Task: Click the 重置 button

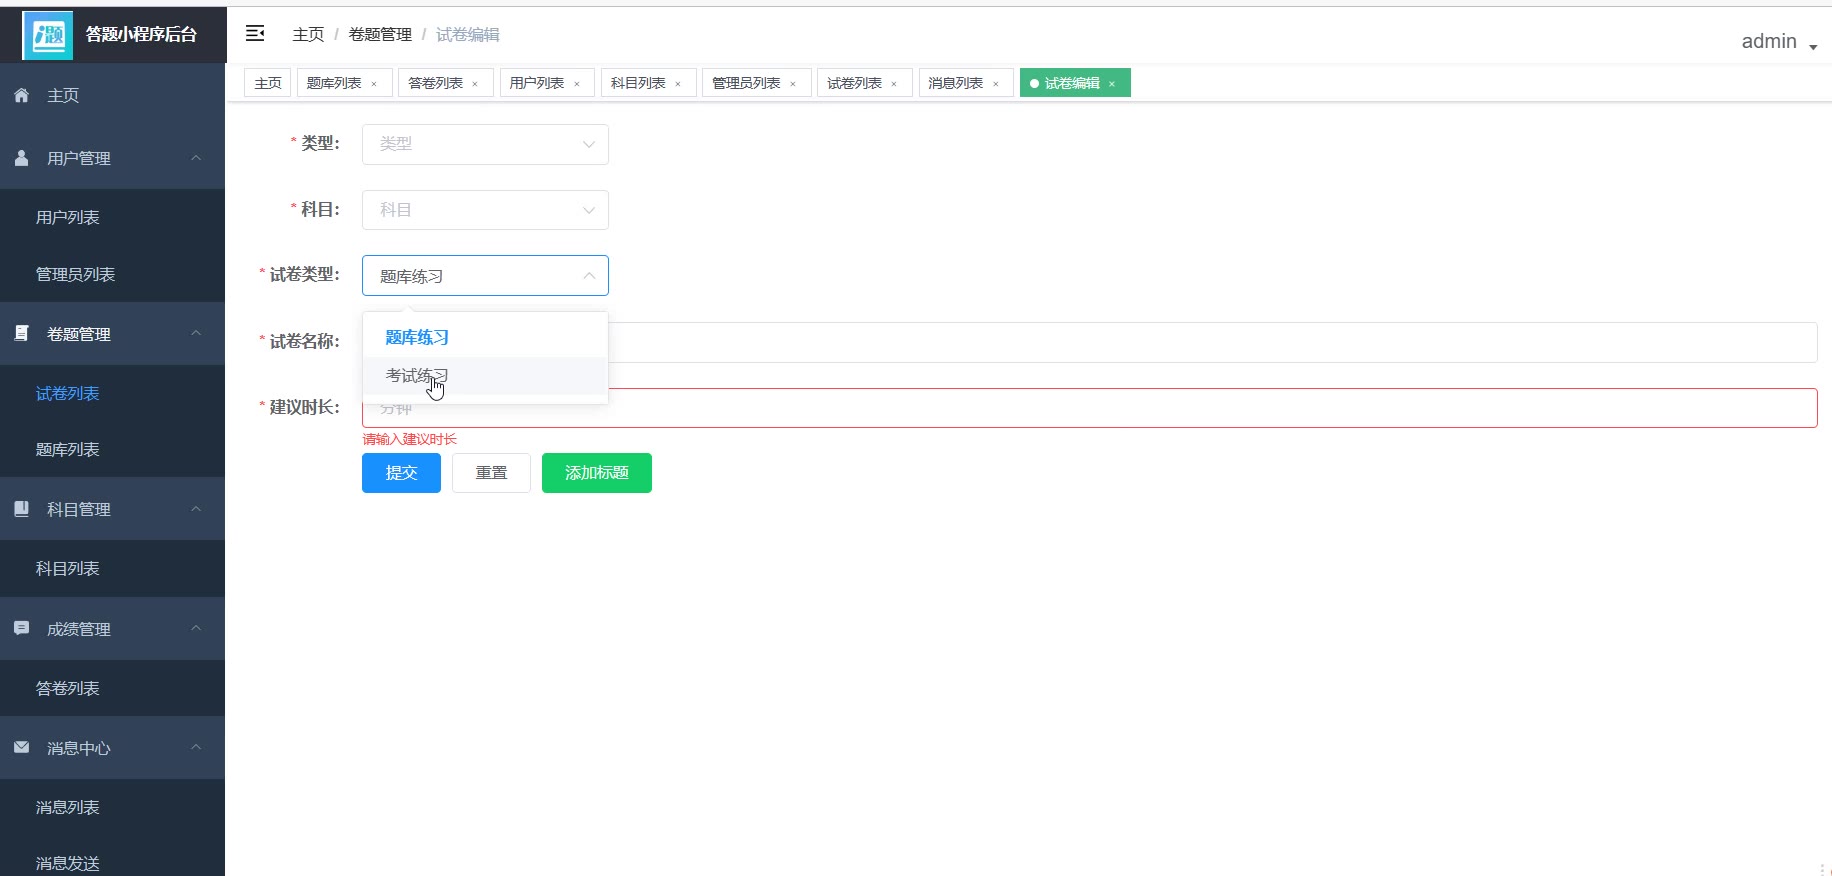Action: pyautogui.click(x=491, y=473)
